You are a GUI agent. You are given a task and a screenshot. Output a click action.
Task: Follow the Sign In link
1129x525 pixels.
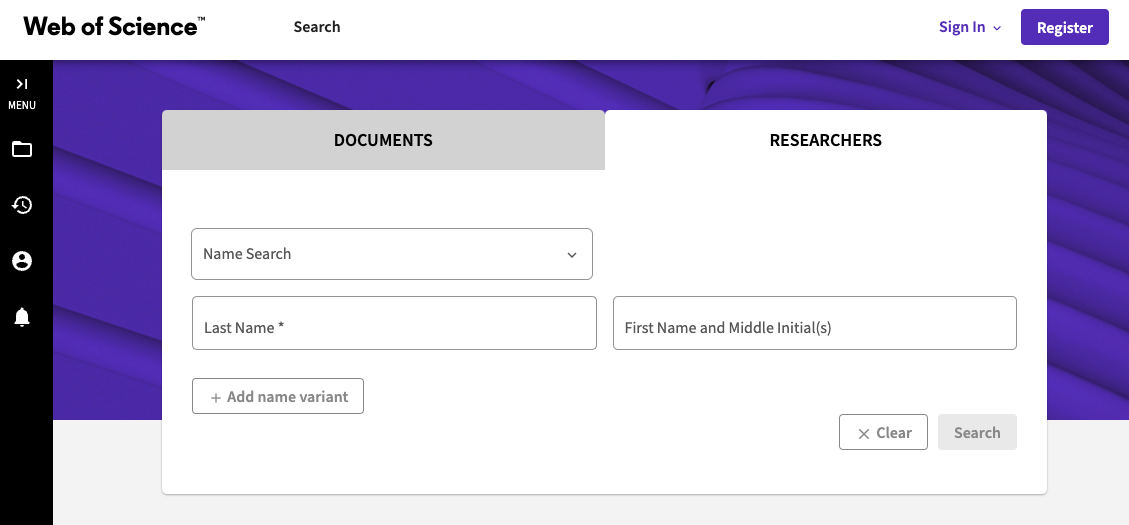coord(962,27)
